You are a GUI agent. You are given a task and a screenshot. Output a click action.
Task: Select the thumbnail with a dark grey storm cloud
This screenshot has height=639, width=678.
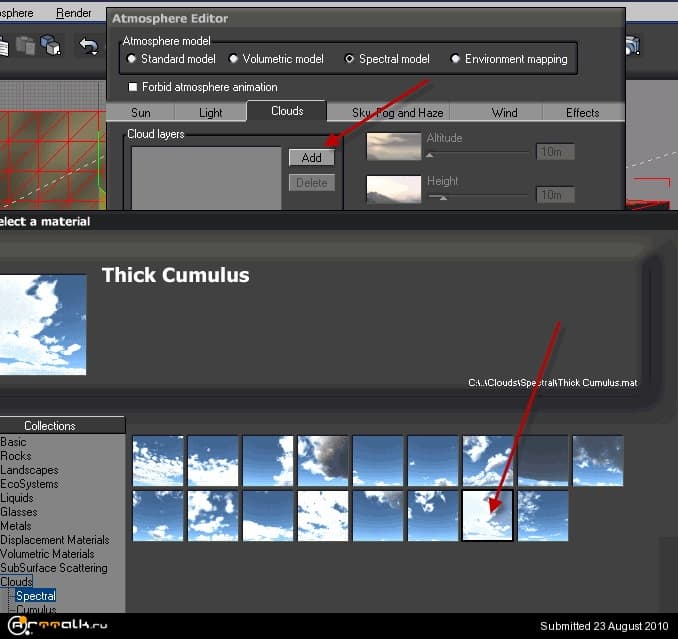[x=323, y=460]
